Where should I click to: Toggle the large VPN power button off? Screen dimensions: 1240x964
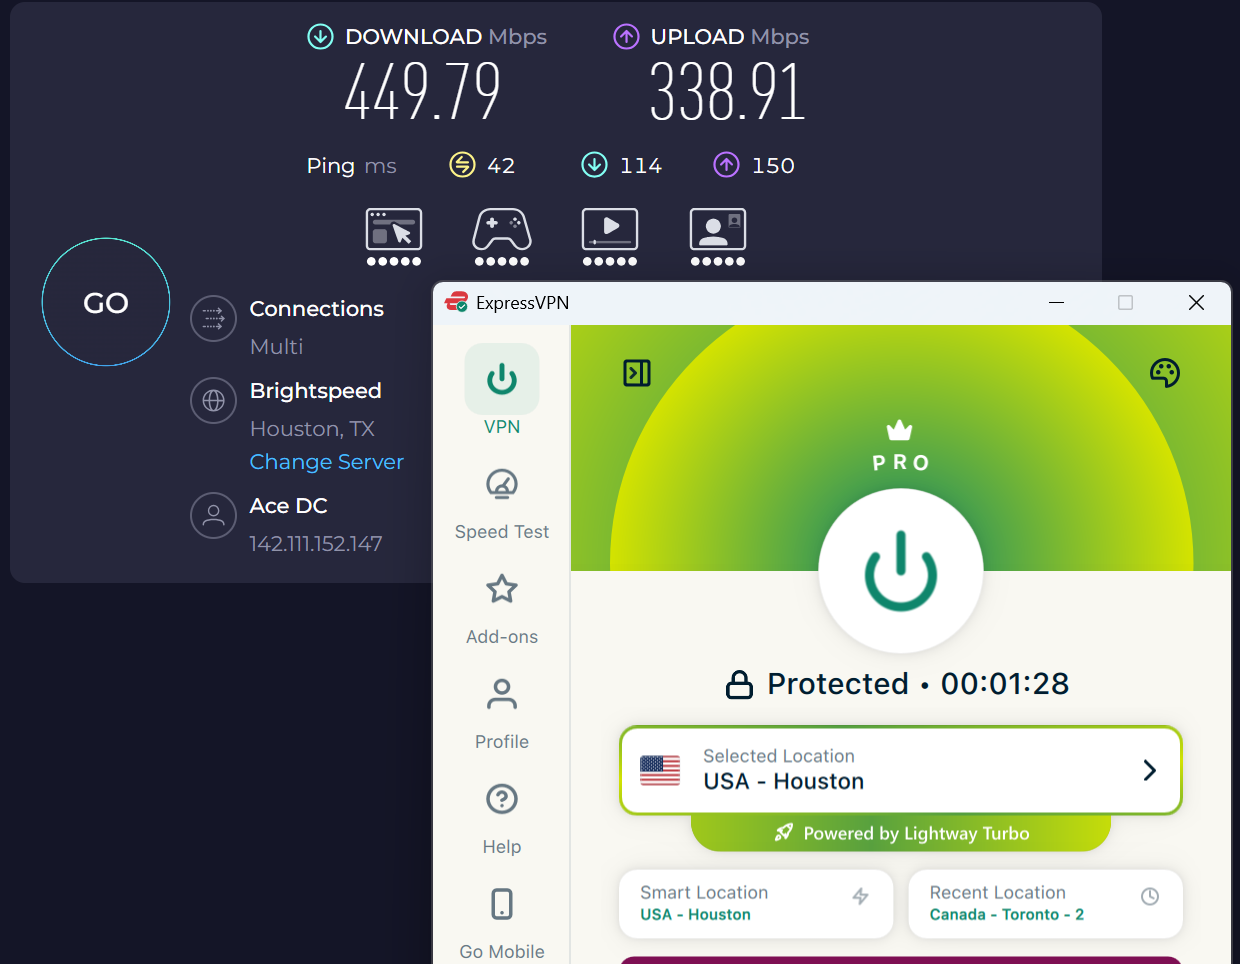click(901, 570)
